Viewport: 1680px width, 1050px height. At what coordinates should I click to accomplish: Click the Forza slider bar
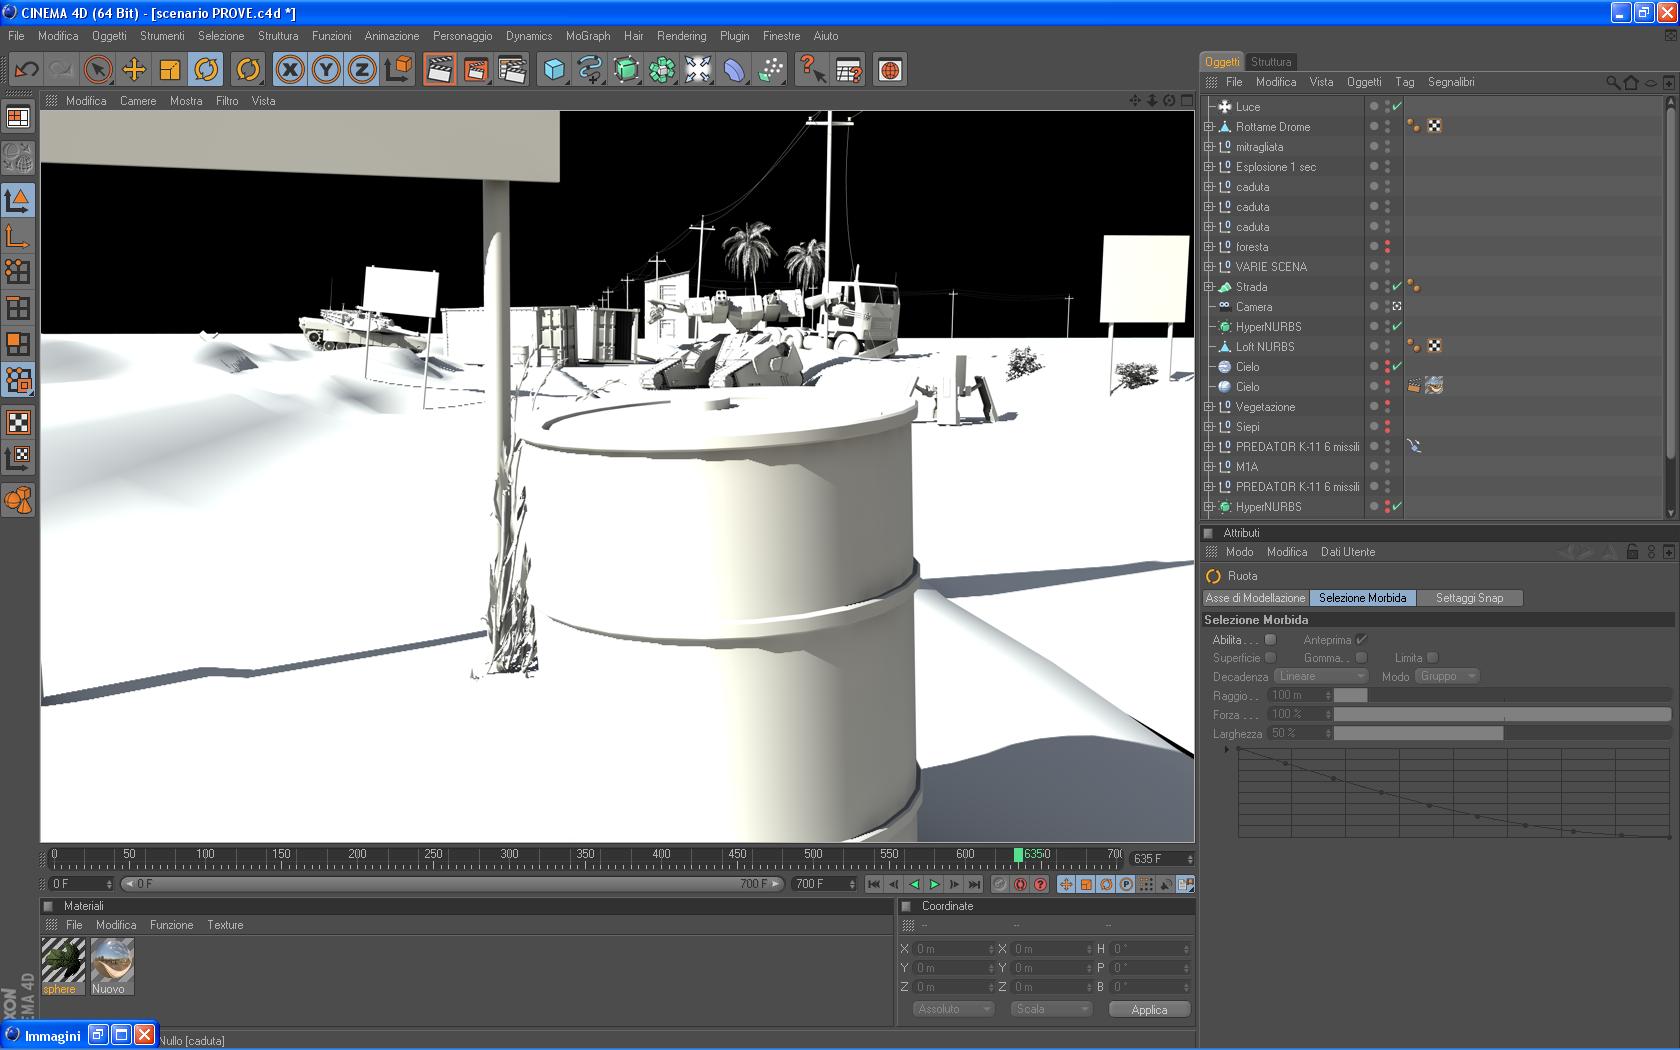click(x=1501, y=714)
